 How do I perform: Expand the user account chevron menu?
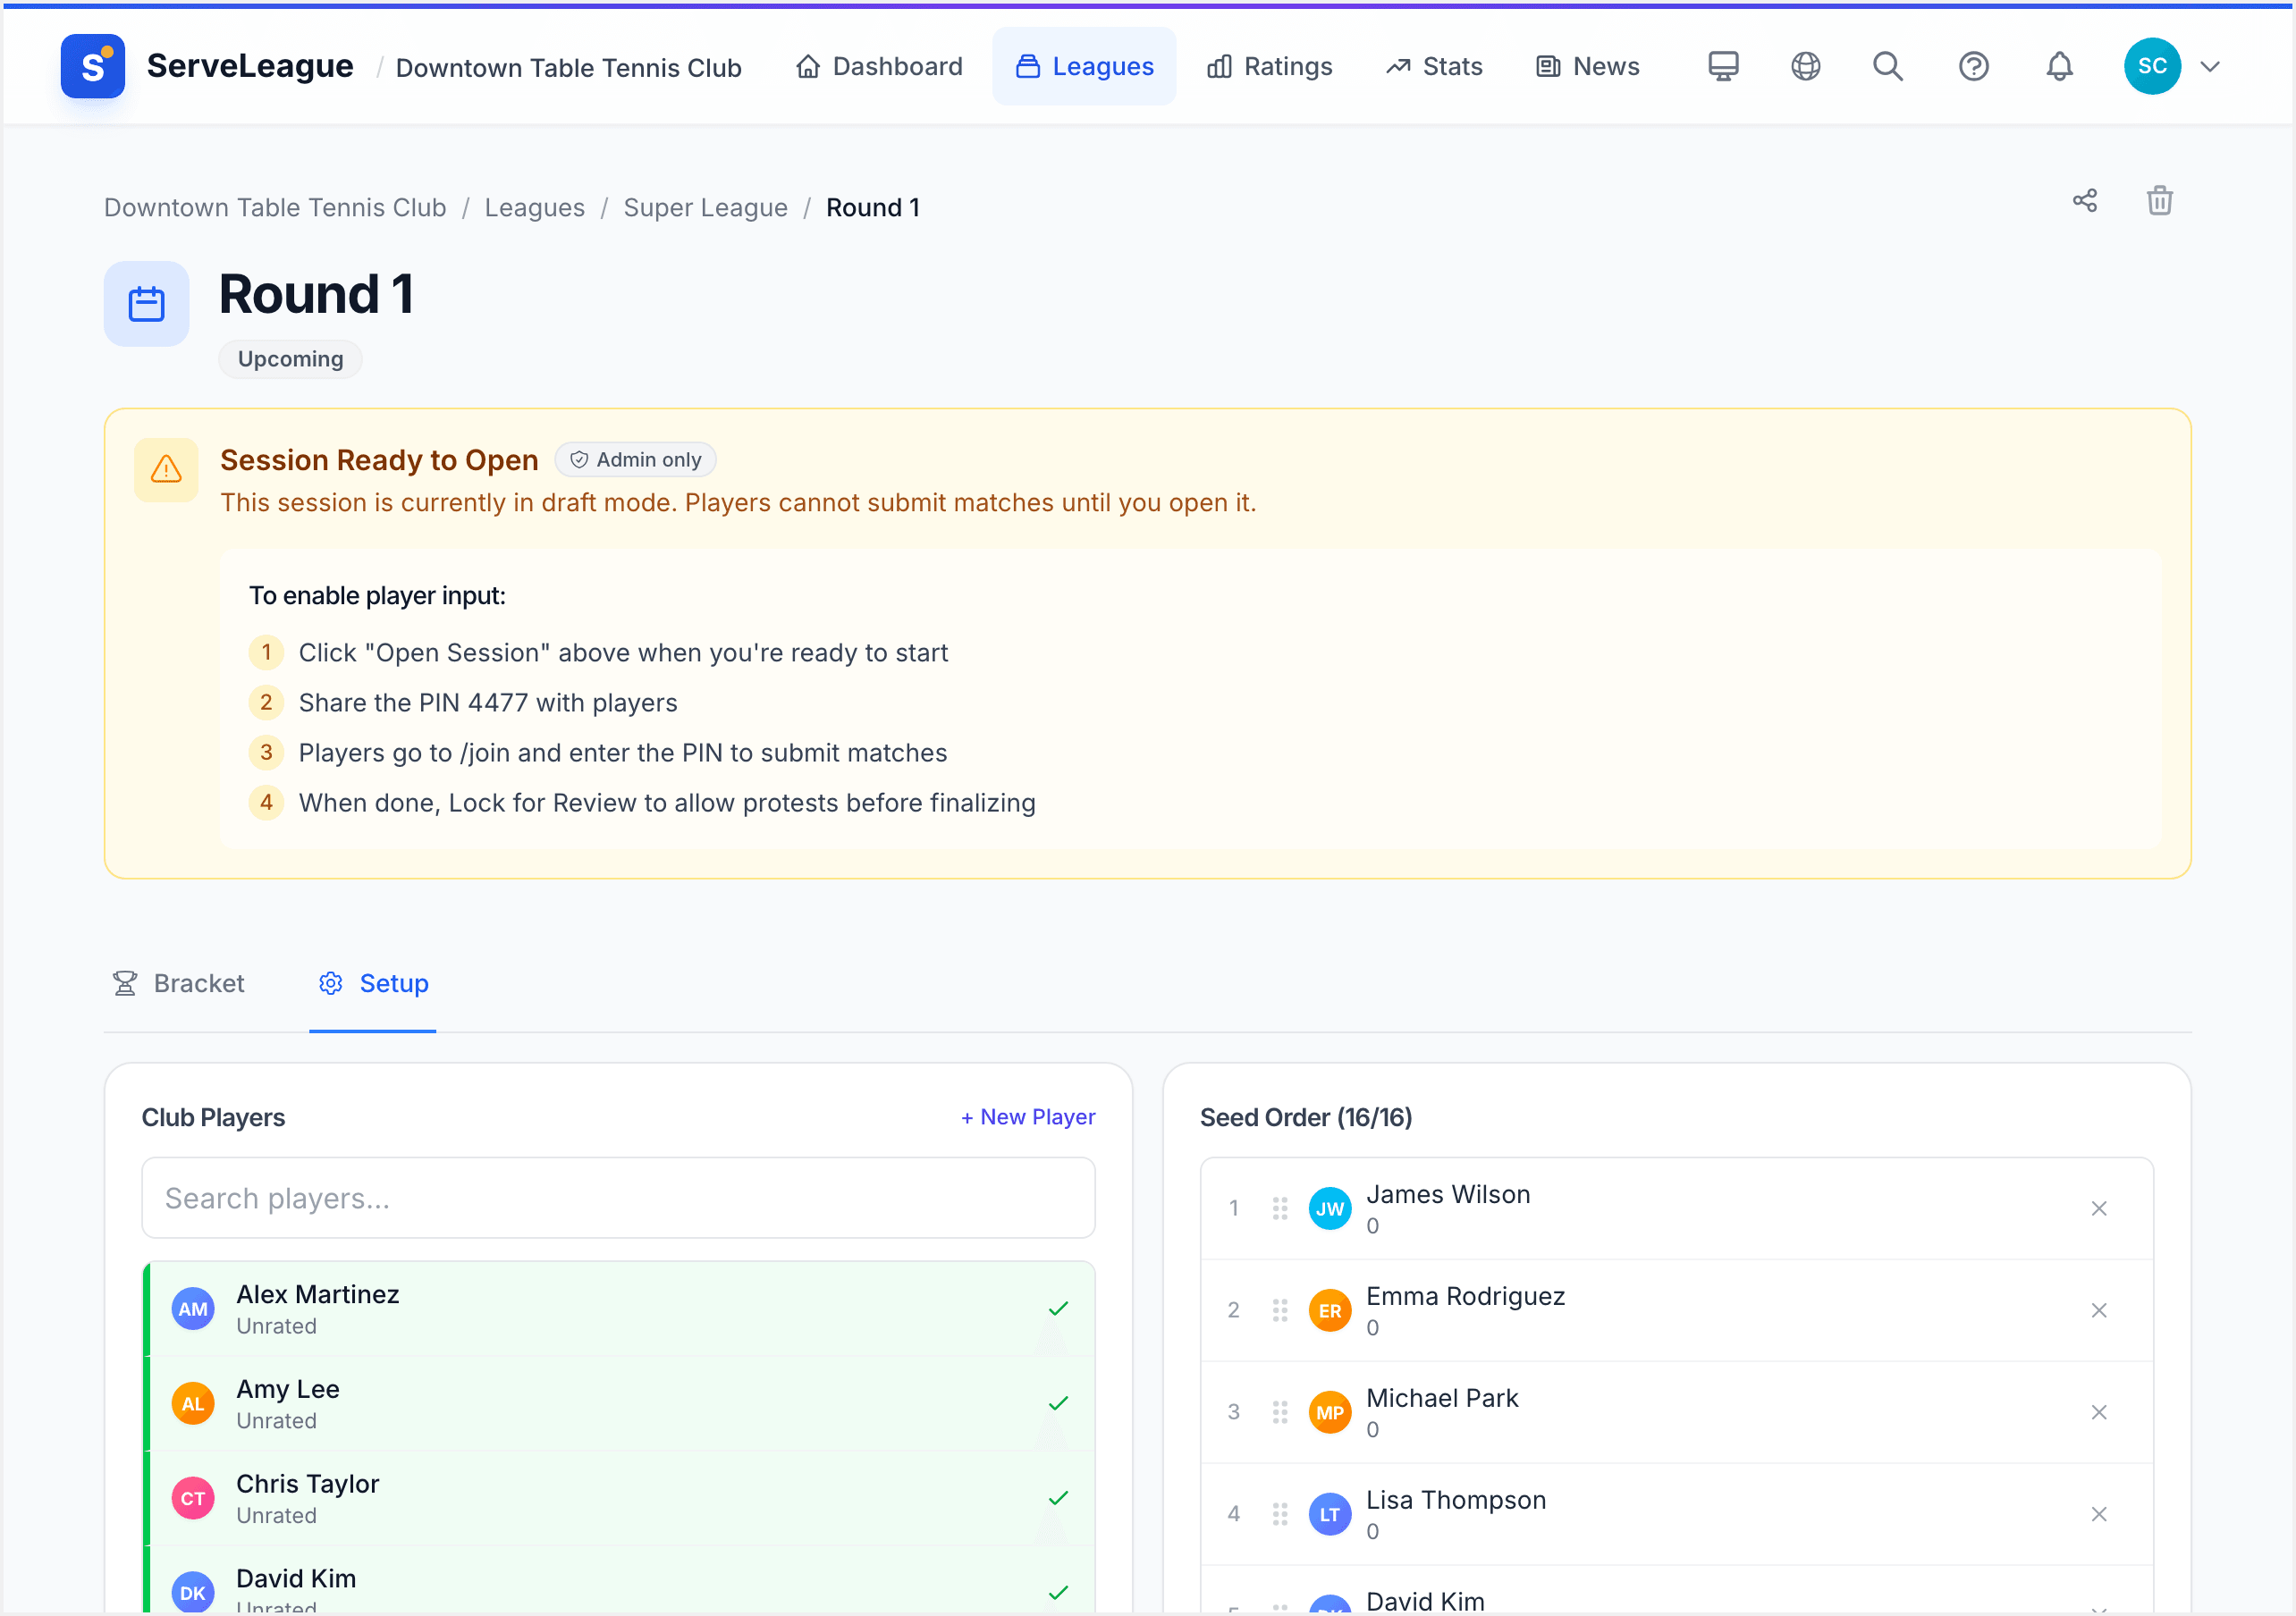(x=2210, y=67)
